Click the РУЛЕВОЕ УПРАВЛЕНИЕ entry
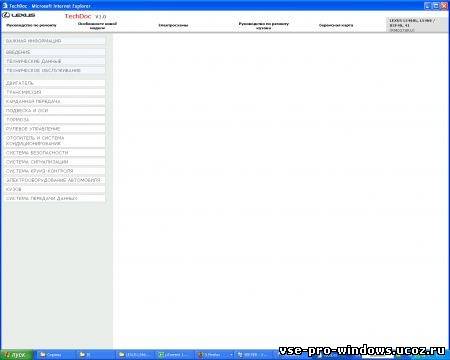 coord(55,129)
